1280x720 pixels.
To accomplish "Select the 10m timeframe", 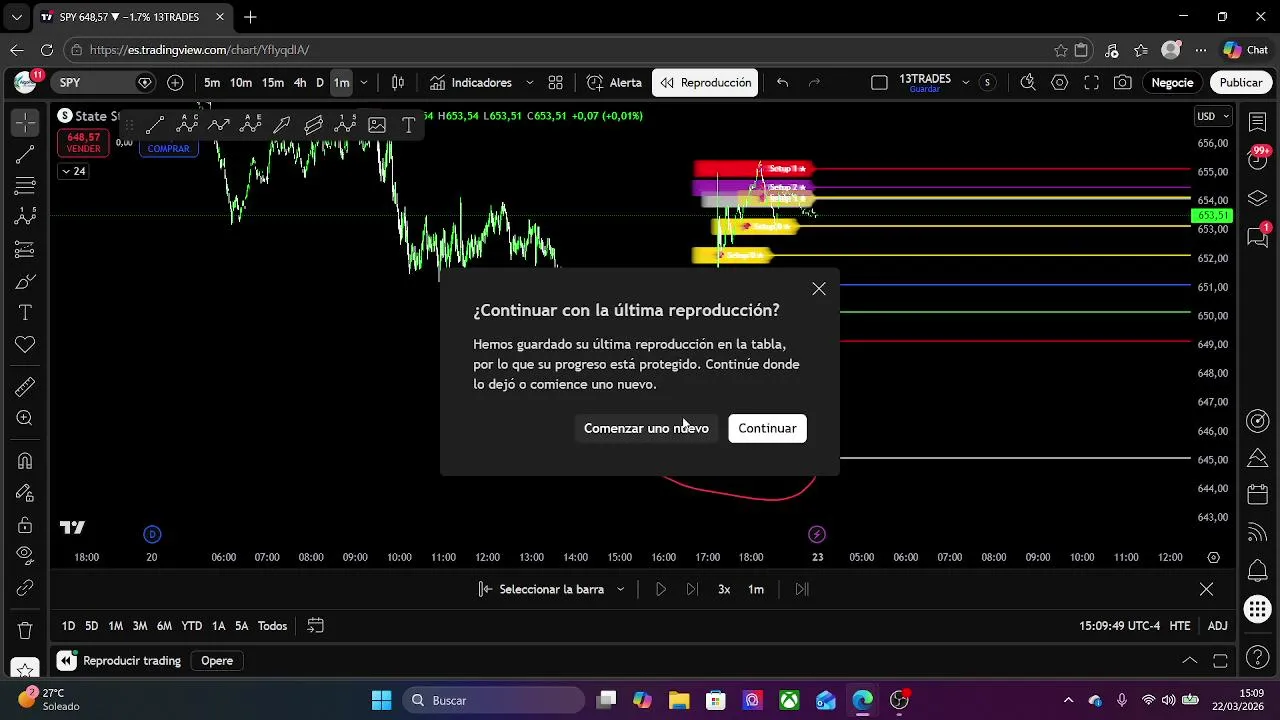I will coord(241,83).
